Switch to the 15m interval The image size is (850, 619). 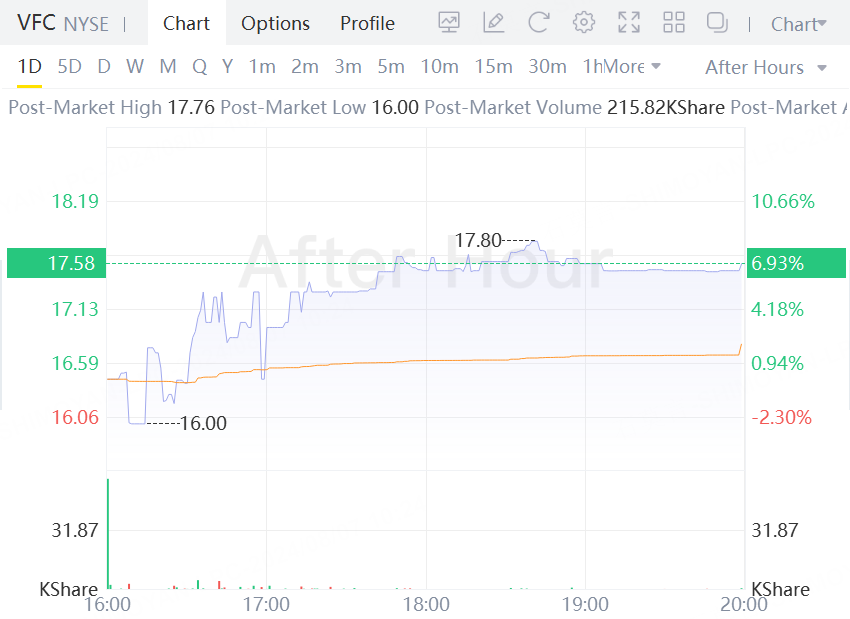493,67
